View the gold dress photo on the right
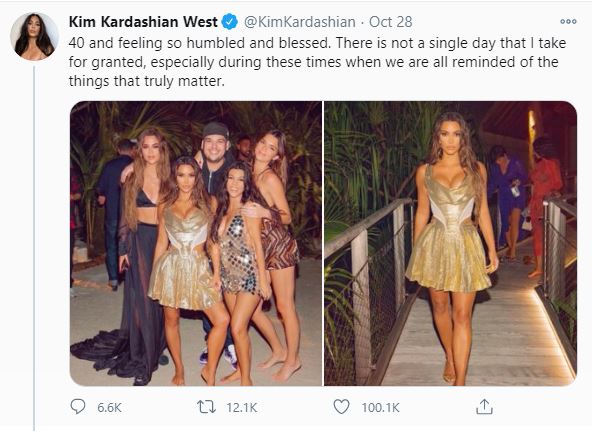Image resolution: width=592 pixels, height=432 pixels. [450, 243]
